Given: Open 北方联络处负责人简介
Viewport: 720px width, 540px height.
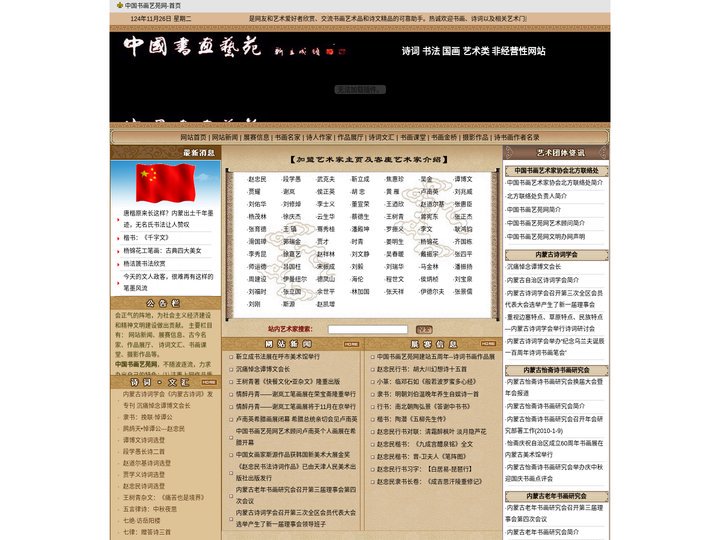Looking at the screenshot, I should pos(536,196).
